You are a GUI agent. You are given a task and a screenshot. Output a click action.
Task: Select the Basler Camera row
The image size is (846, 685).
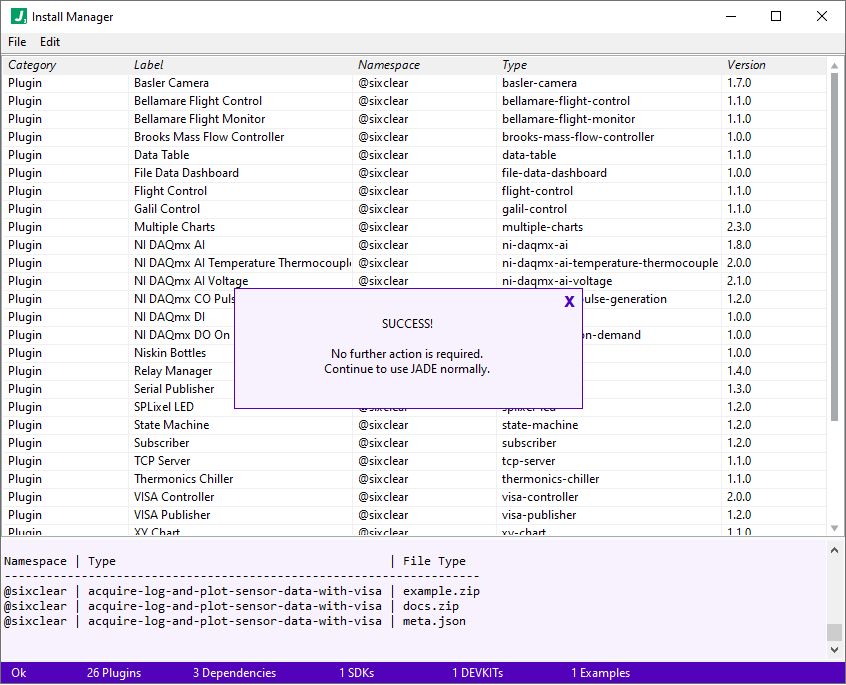[x=414, y=83]
